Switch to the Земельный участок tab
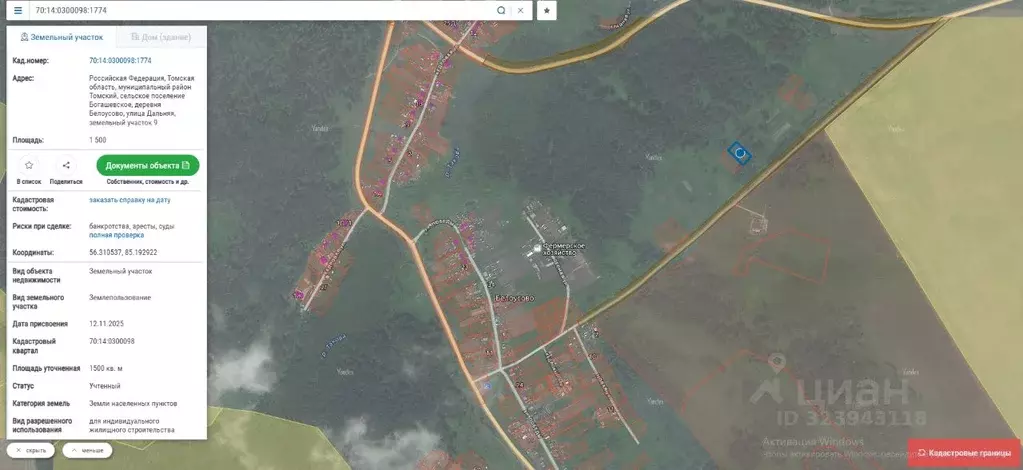Viewport: 1023px width, 470px height. click(62, 37)
